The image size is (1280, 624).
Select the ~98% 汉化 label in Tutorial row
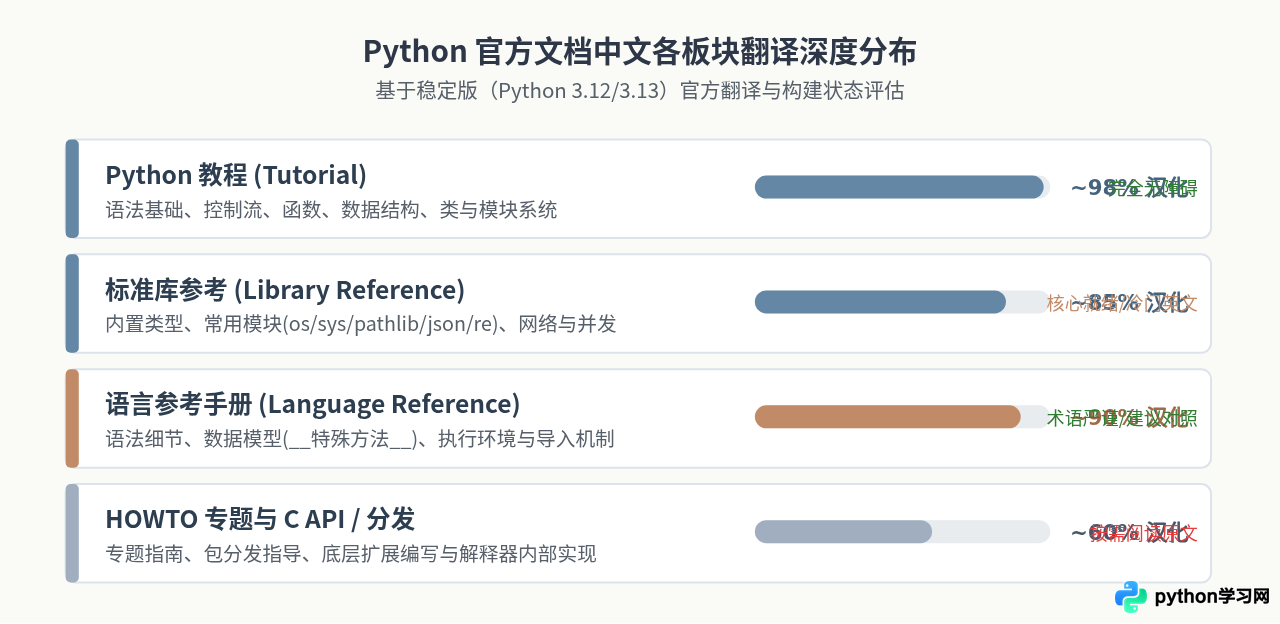1130,188
